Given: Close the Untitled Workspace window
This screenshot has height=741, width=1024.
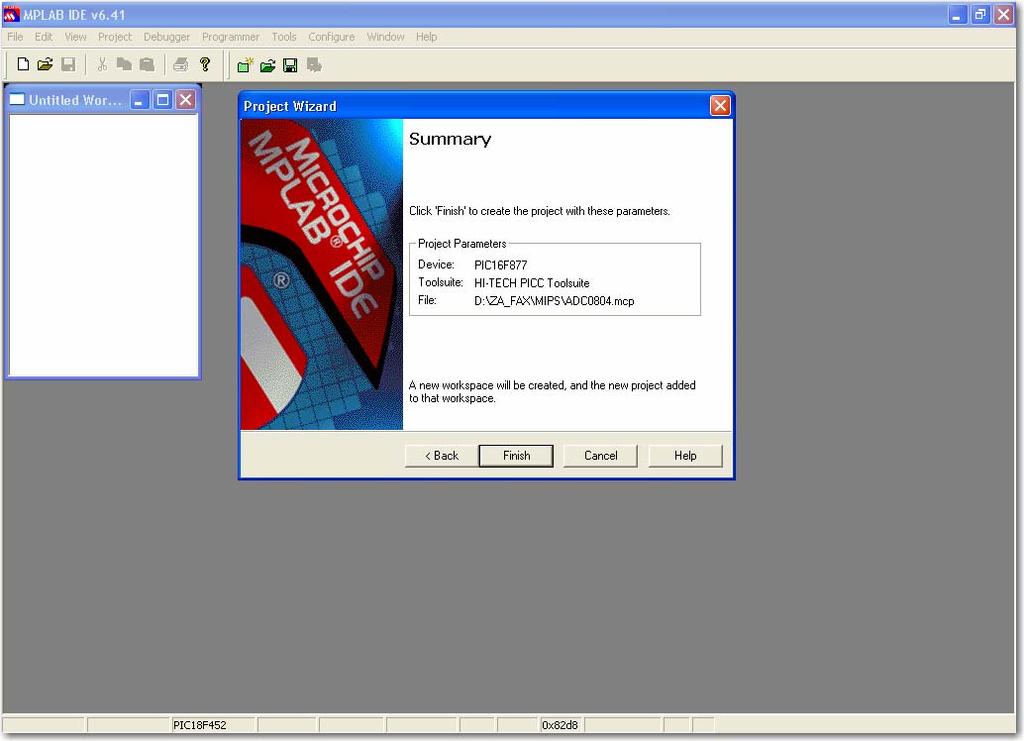Looking at the screenshot, I should pyautogui.click(x=185, y=100).
